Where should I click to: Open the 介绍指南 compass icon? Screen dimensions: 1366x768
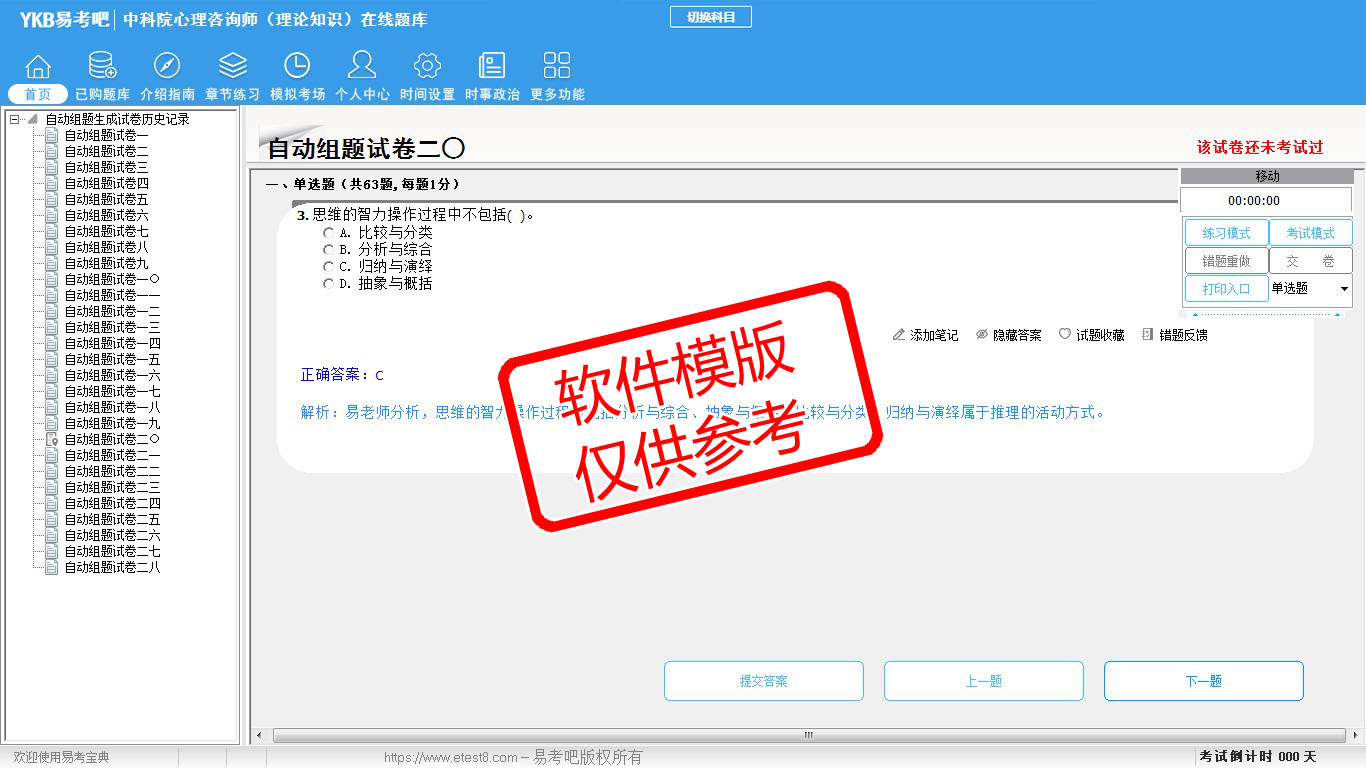tap(167, 67)
